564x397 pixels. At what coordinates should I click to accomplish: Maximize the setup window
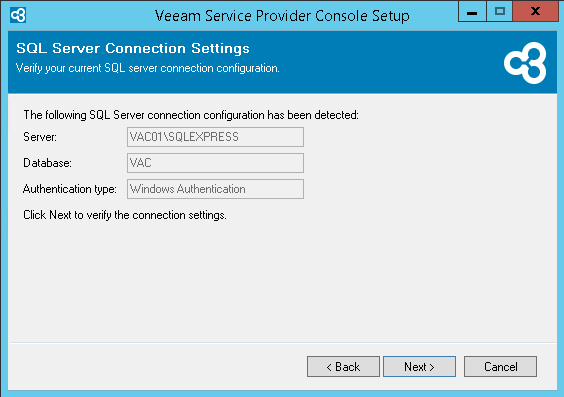(x=500, y=12)
